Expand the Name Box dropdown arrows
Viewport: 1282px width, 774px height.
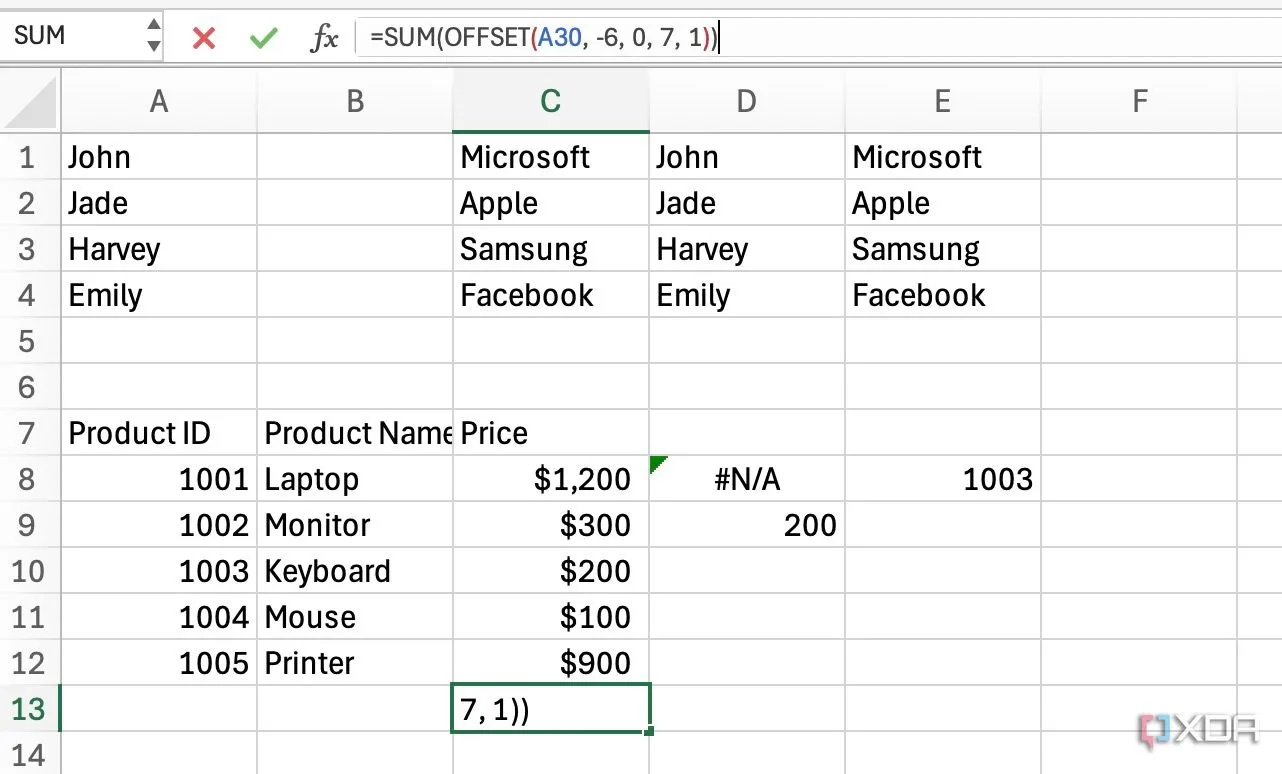[153, 35]
